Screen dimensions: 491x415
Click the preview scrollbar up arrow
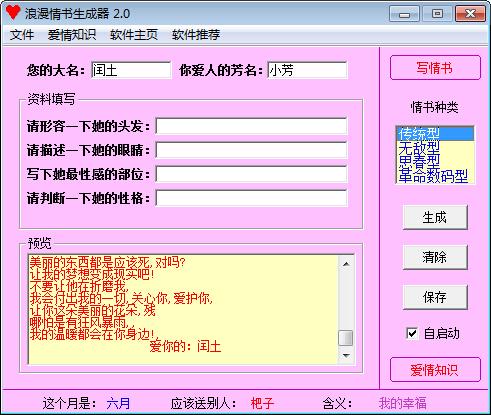coord(346,264)
